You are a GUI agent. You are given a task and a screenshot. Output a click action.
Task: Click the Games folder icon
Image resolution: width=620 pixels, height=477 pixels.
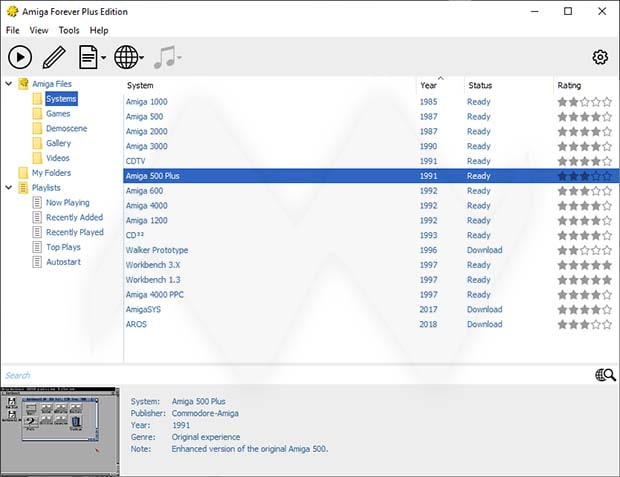37,114
